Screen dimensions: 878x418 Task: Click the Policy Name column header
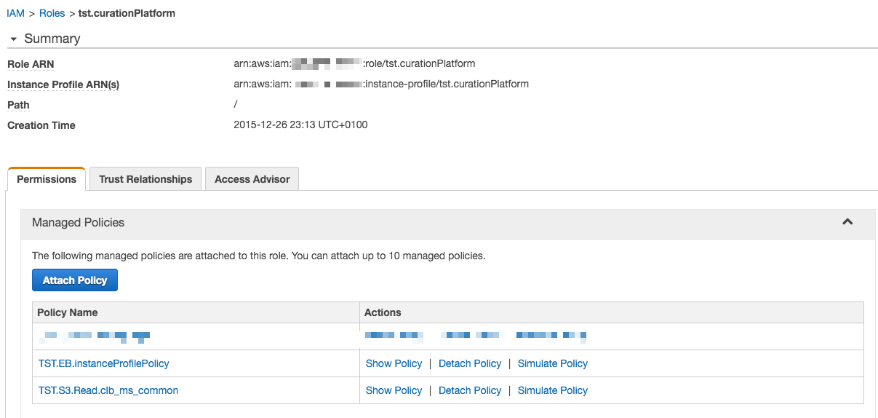67,313
